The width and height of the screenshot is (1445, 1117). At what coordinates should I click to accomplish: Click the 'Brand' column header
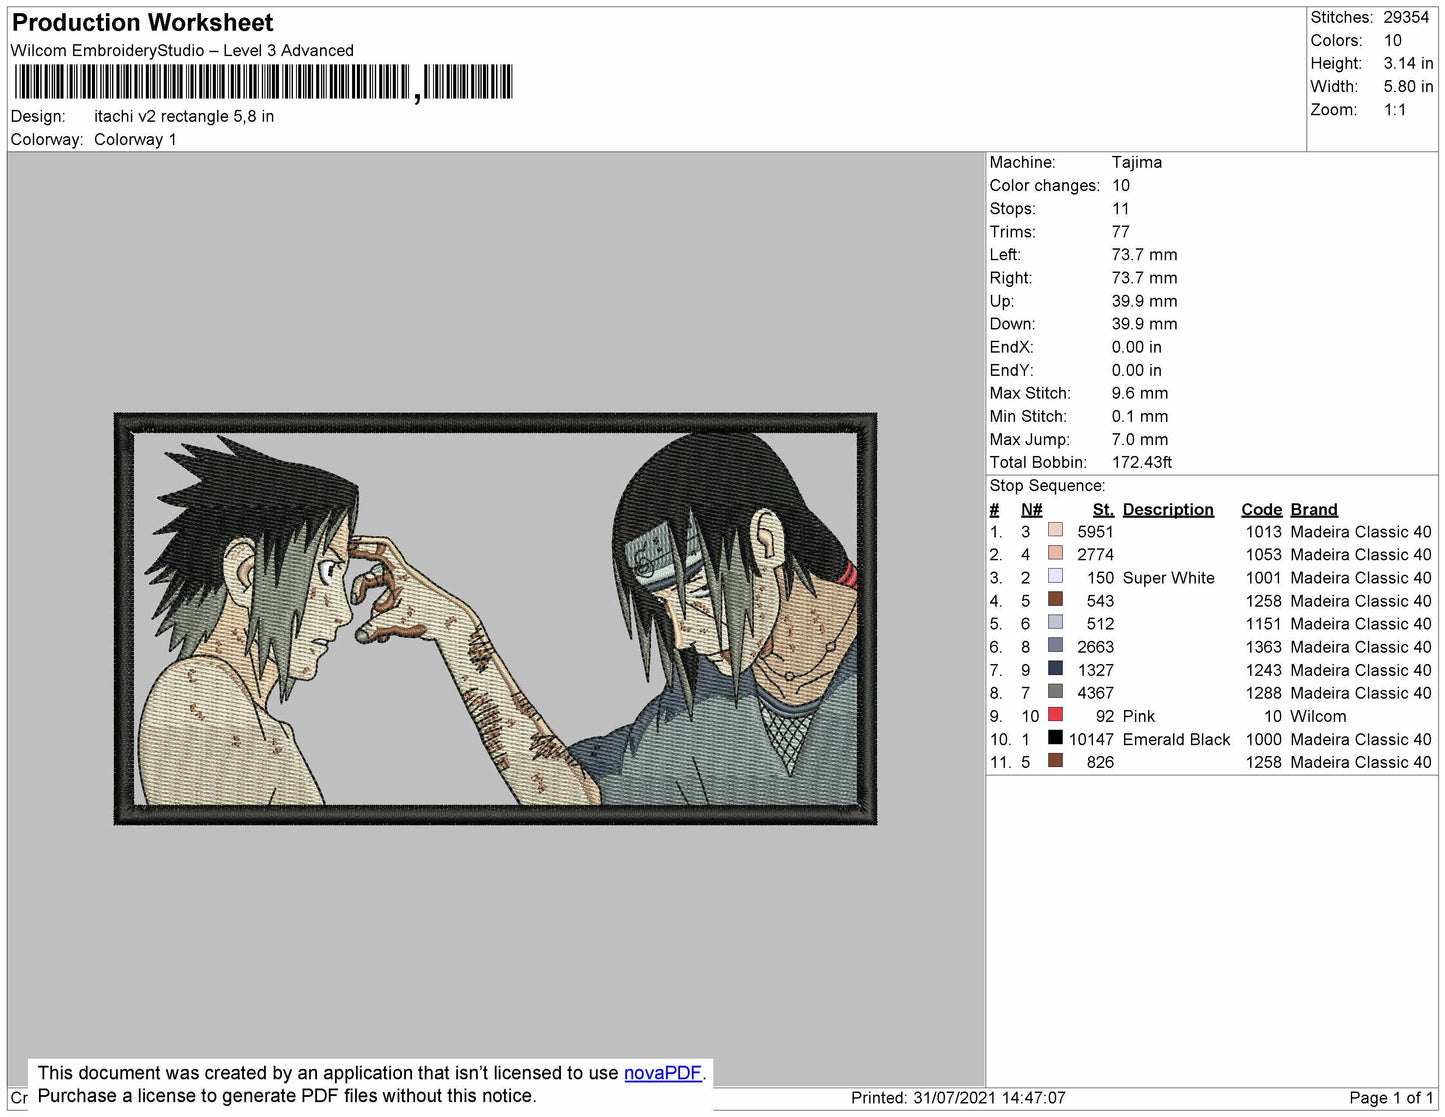point(1314,510)
